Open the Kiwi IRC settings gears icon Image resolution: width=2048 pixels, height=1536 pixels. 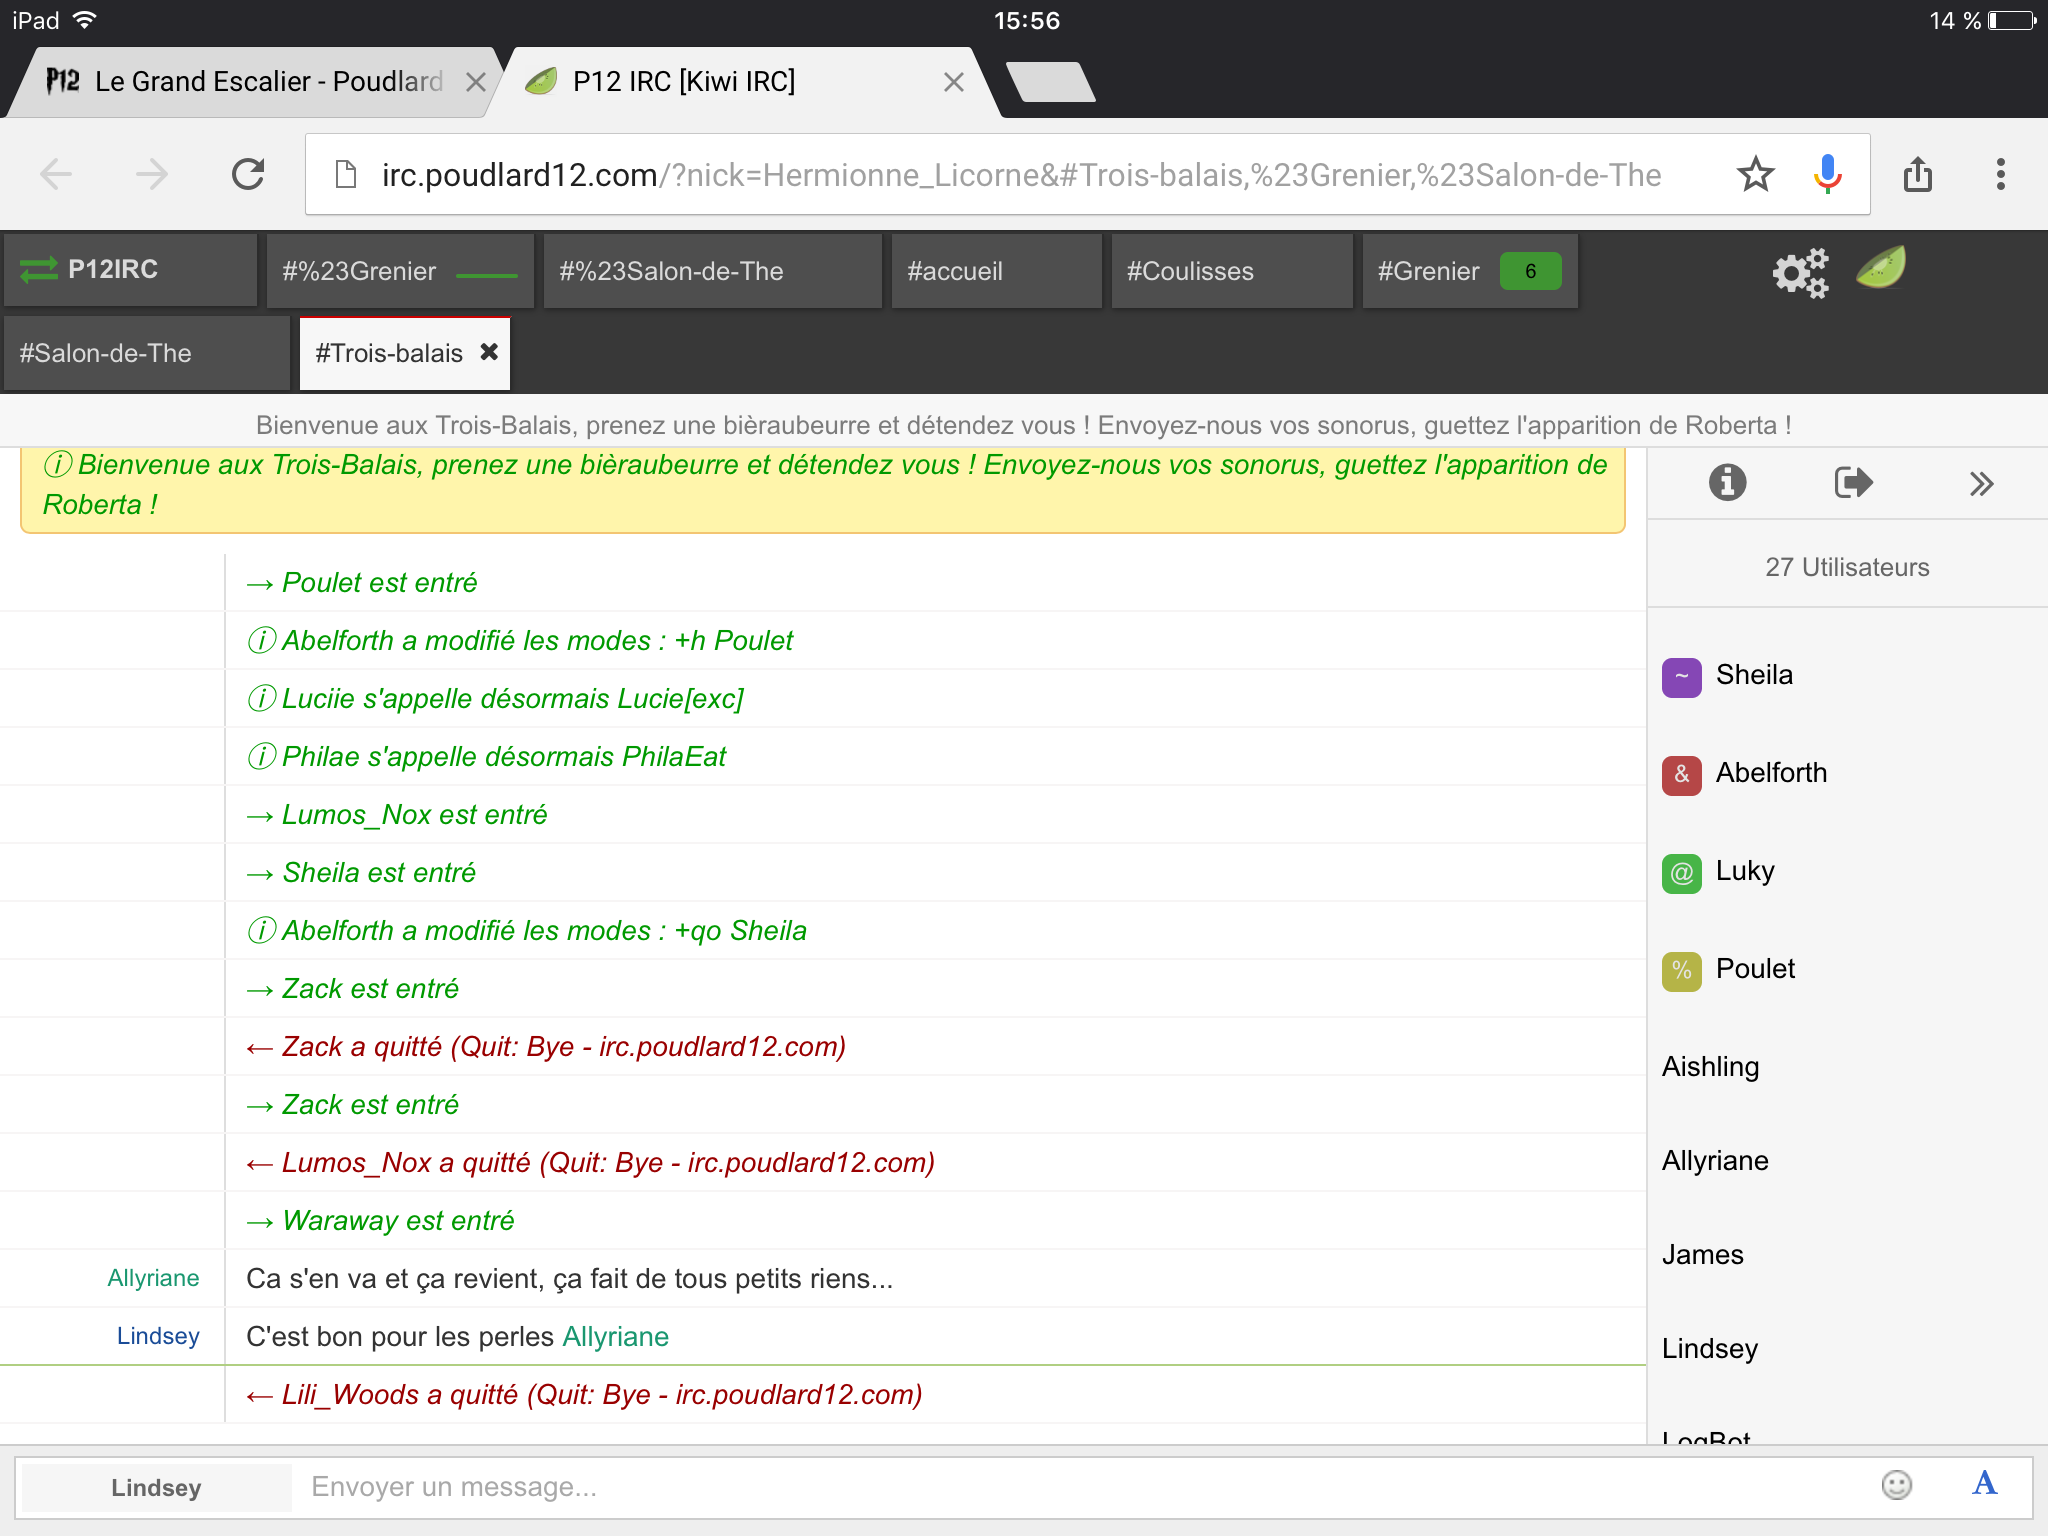click(x=1799, y=272)
